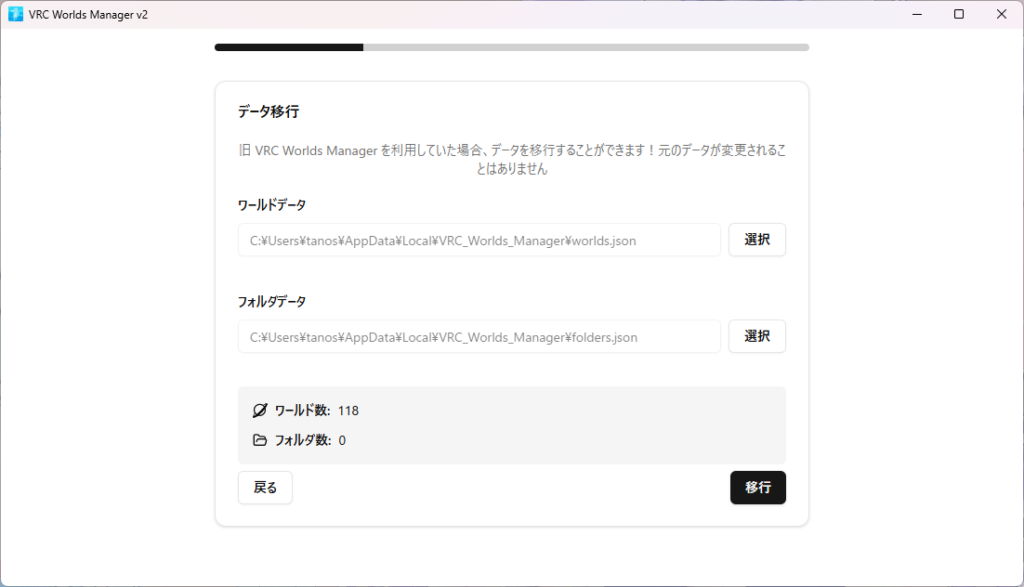Select the ワールドデータ label
Viewport: 1024px width, 587px height.
pos(272,205)
